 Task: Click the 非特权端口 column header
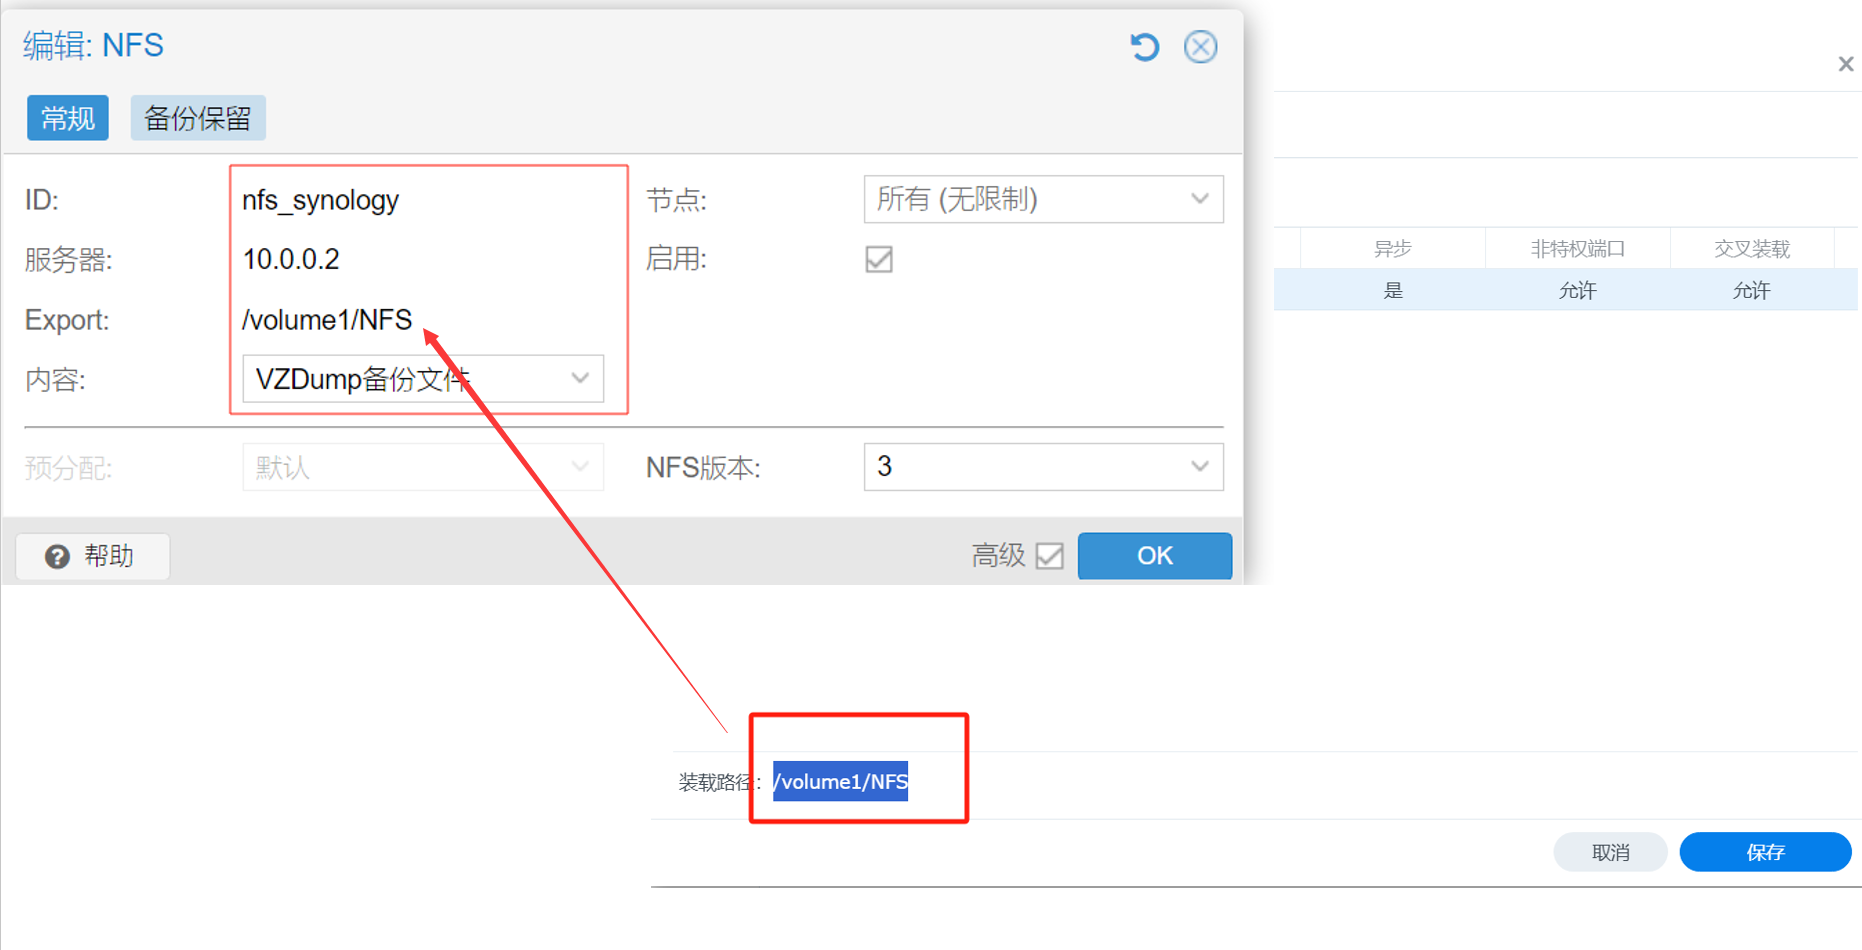coord(1577,249)
